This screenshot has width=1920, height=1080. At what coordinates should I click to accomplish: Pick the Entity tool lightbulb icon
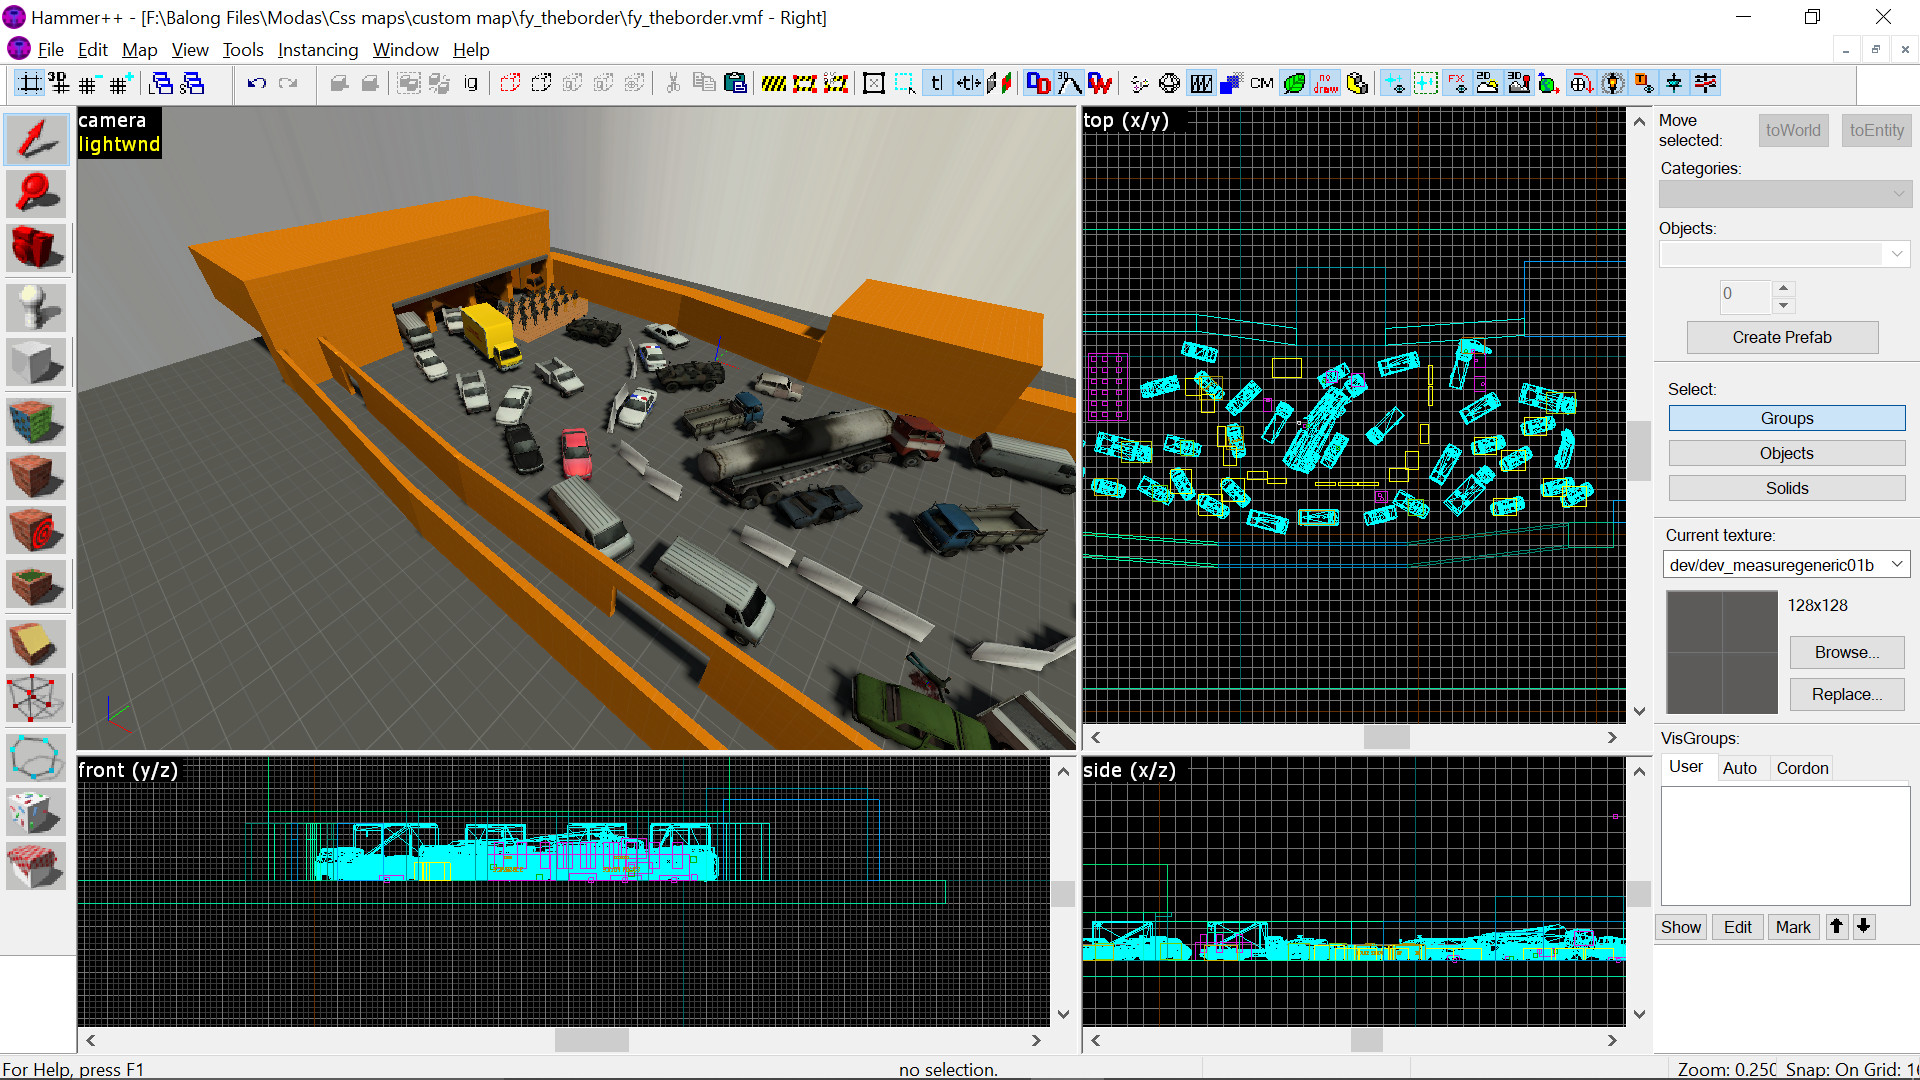click(x=36, y=307)
